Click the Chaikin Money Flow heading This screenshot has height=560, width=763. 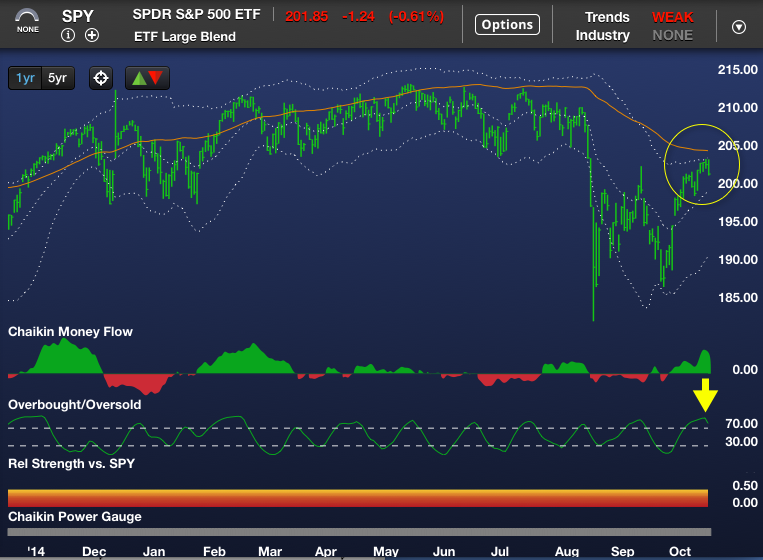(x=71, y=332)
